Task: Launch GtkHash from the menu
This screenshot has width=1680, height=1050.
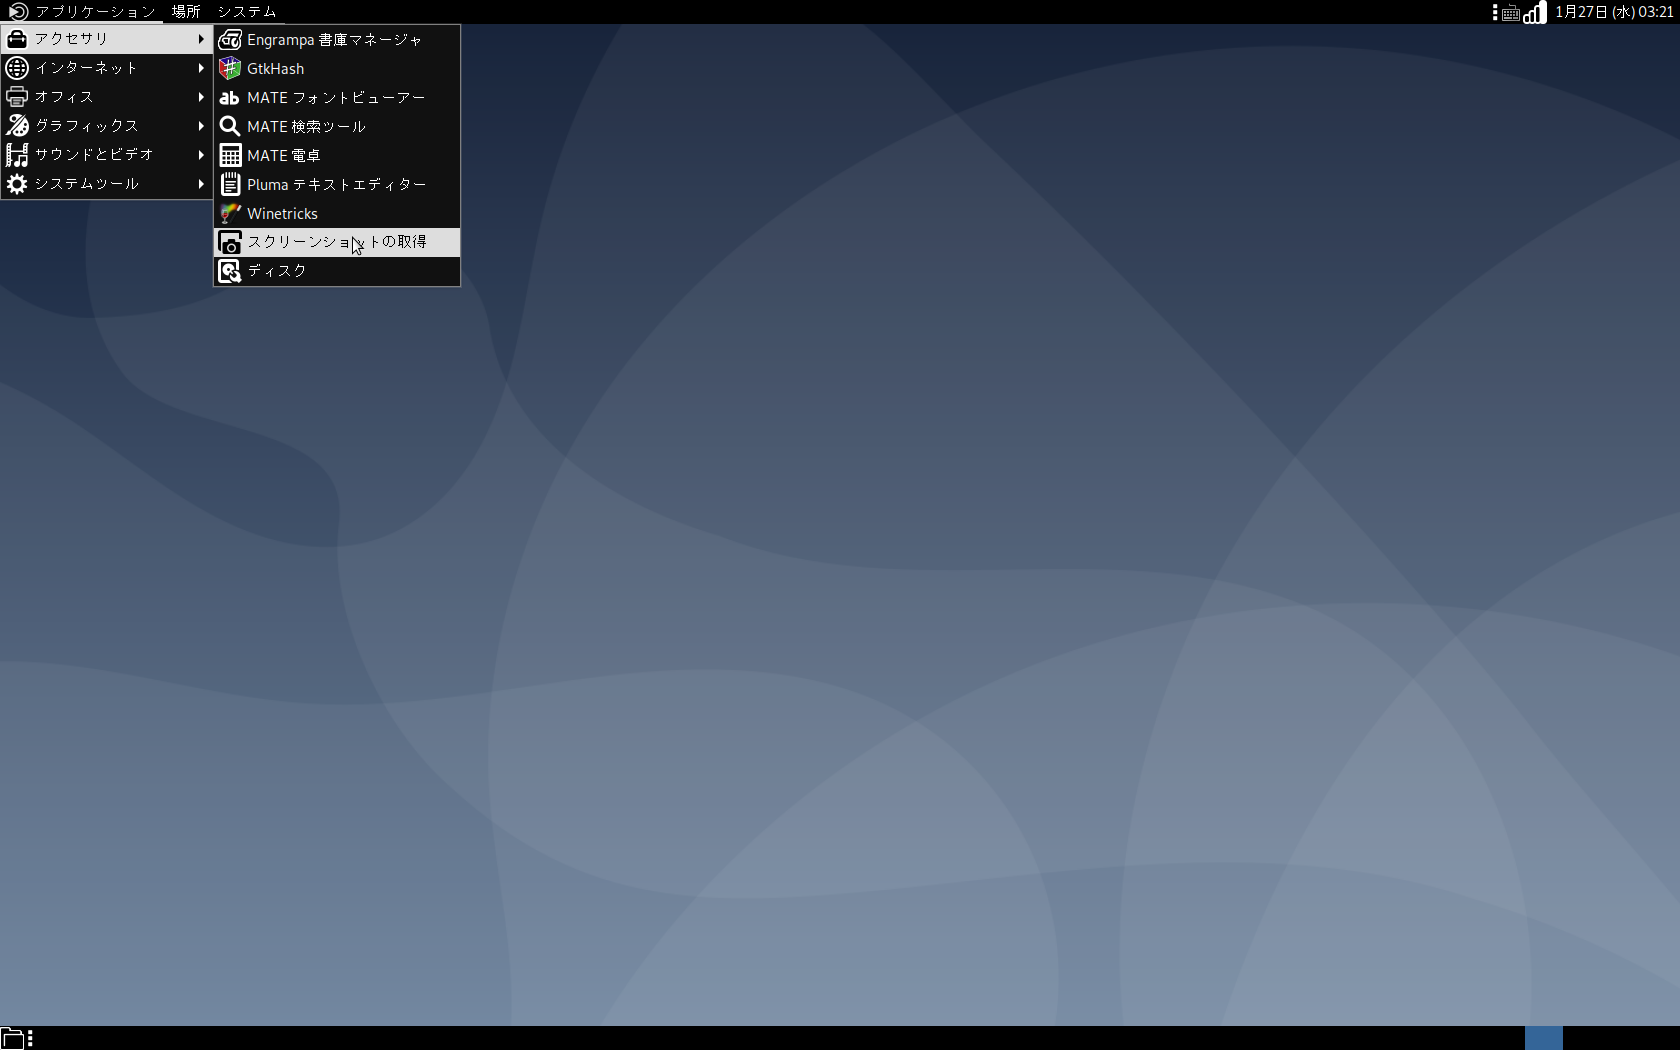Action: tap(337, 69)
